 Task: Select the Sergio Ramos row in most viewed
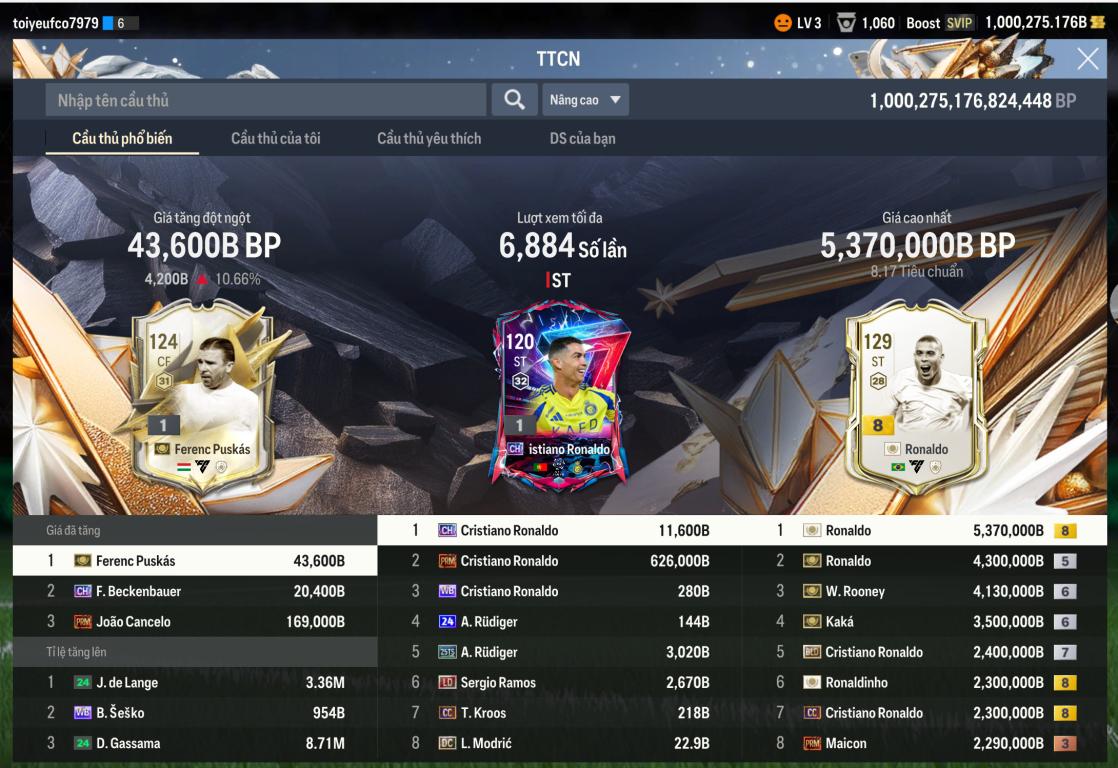coord(560,682)
